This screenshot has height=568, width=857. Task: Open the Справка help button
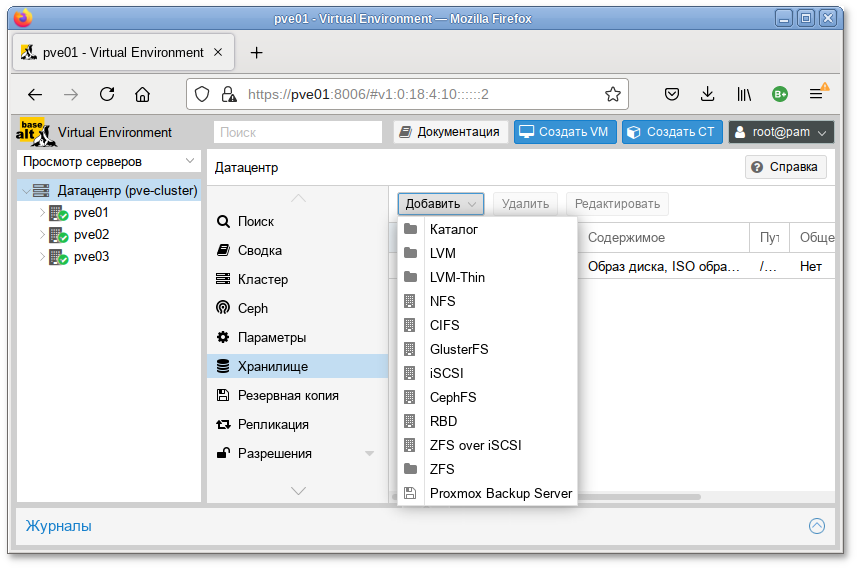[785, 167]
